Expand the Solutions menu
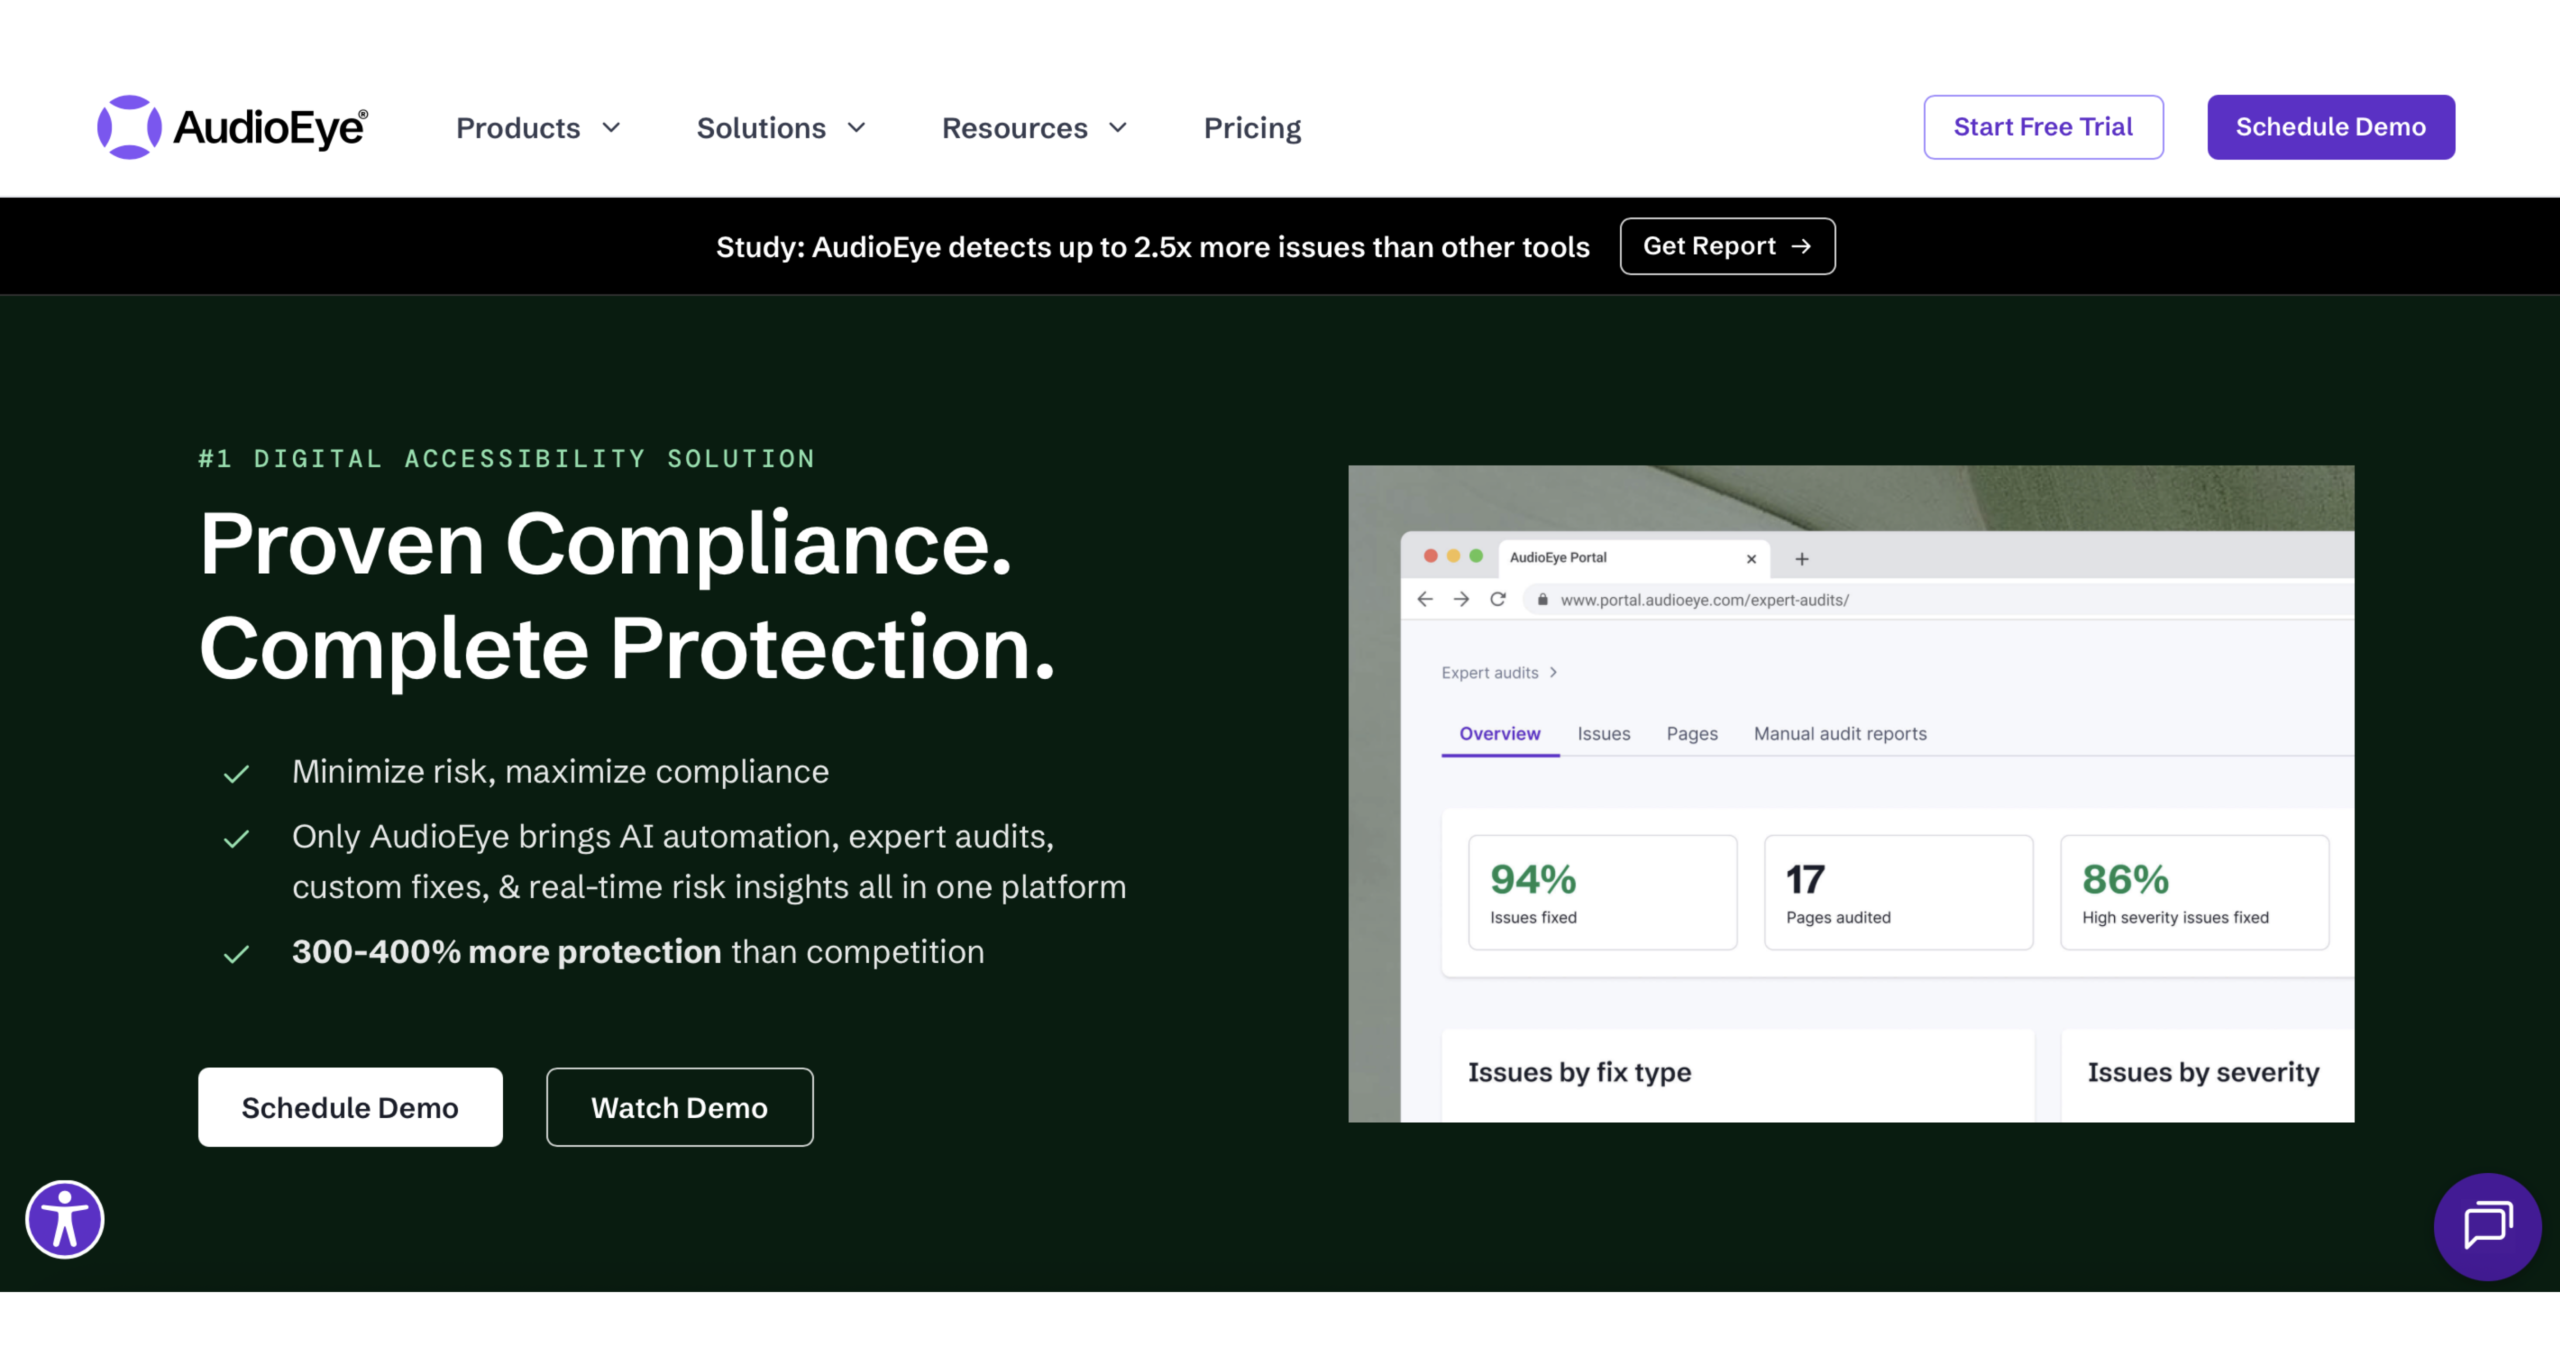Screen dimensions: 2560x1356 (x=781, y=128)
